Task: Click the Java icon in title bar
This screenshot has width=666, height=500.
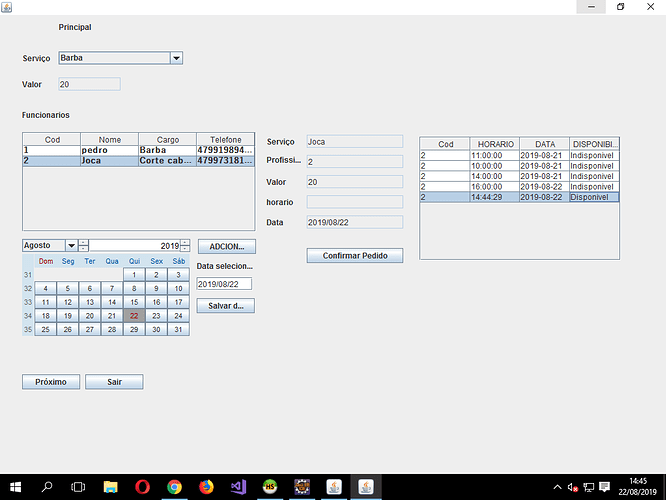Action: point(6,7)
